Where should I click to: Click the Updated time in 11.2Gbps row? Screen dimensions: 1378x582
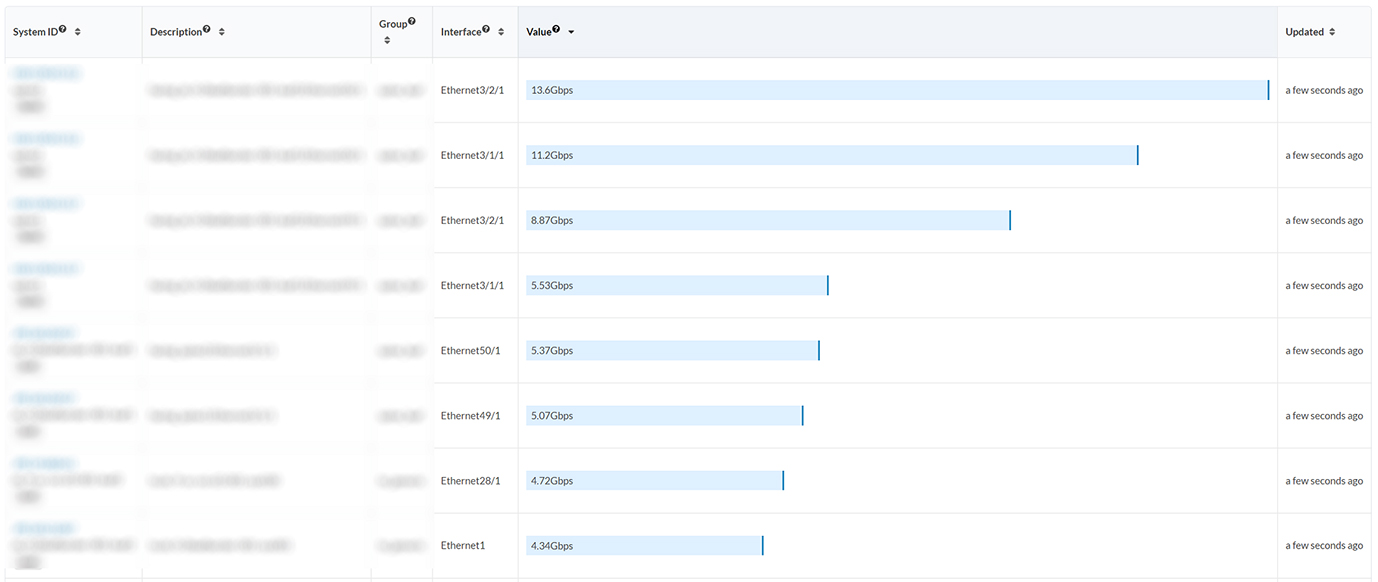click(x=1324, y=156)
